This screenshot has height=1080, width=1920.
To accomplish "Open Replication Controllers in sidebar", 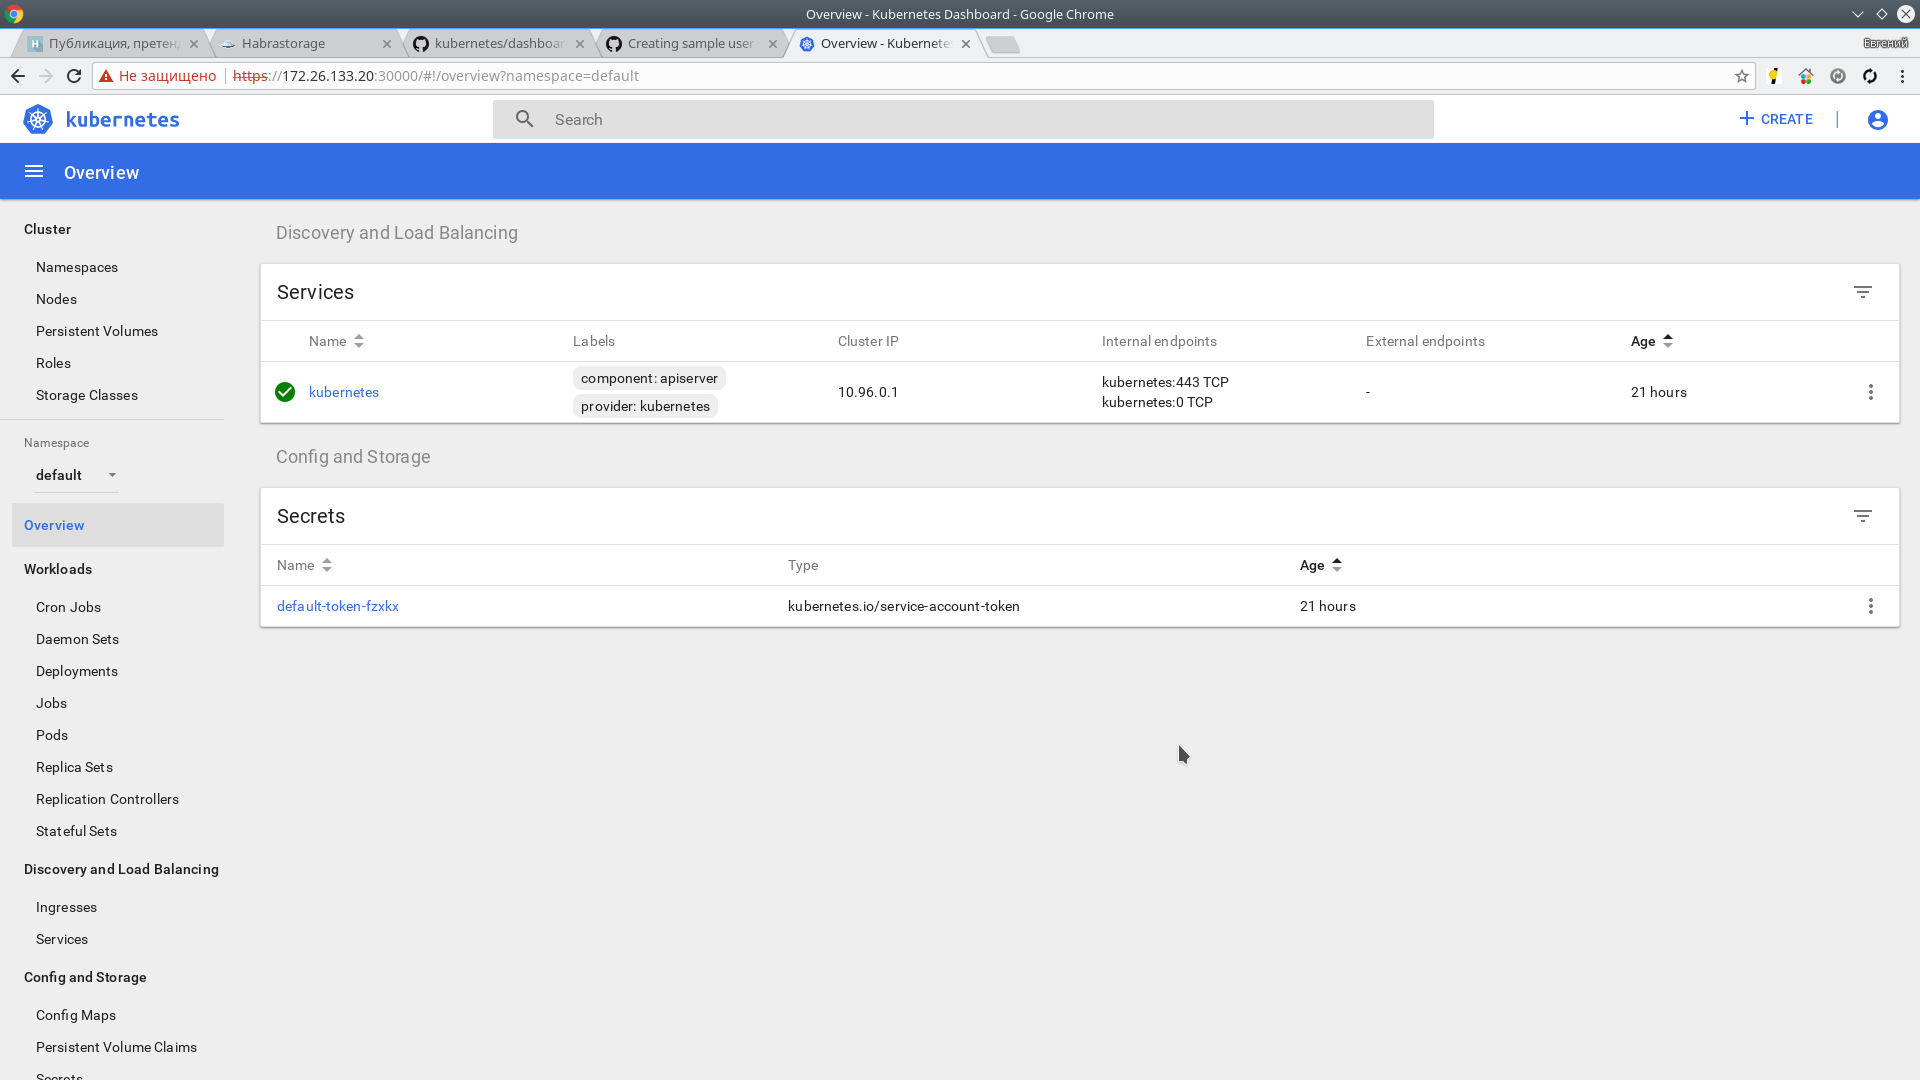I will pyautogui.click(x=107, y=799).
